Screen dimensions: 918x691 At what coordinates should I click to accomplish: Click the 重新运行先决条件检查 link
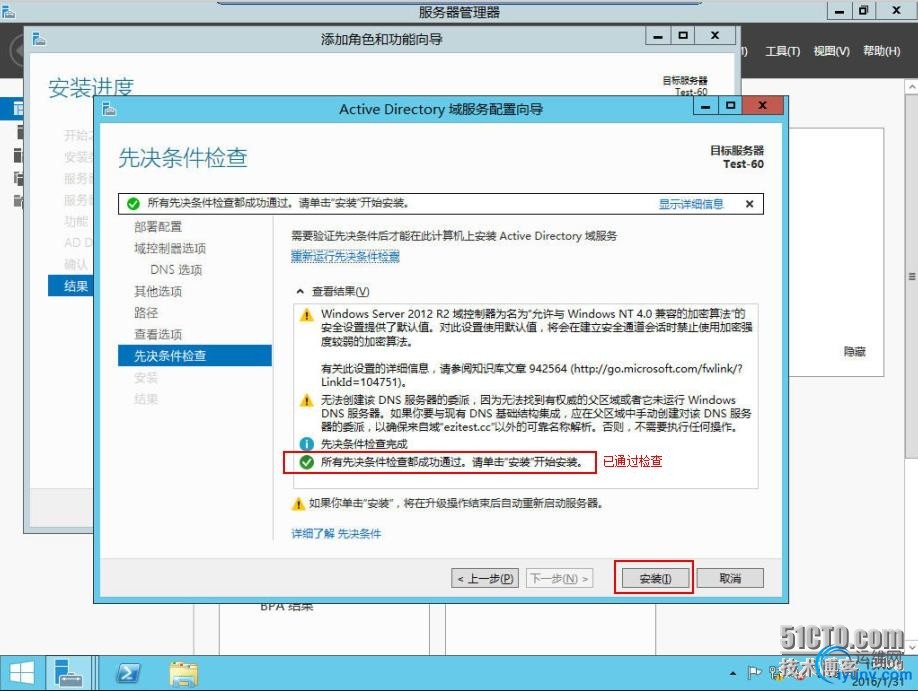pyautogui.click(x=345, y=256)
